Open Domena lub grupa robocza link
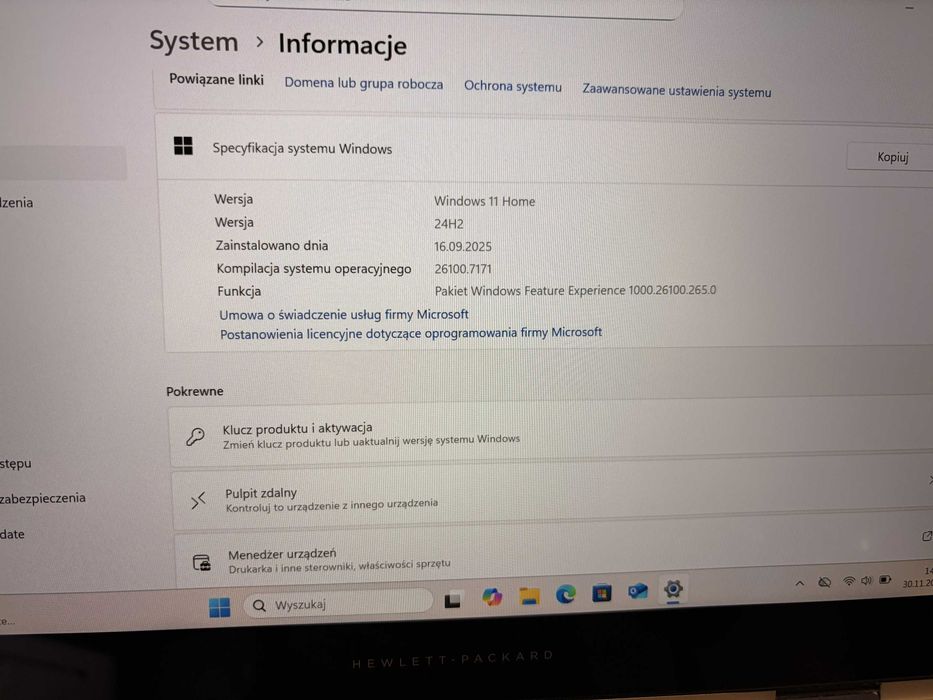The height and width of the screenshot is (700, 933). pos(364,83)
